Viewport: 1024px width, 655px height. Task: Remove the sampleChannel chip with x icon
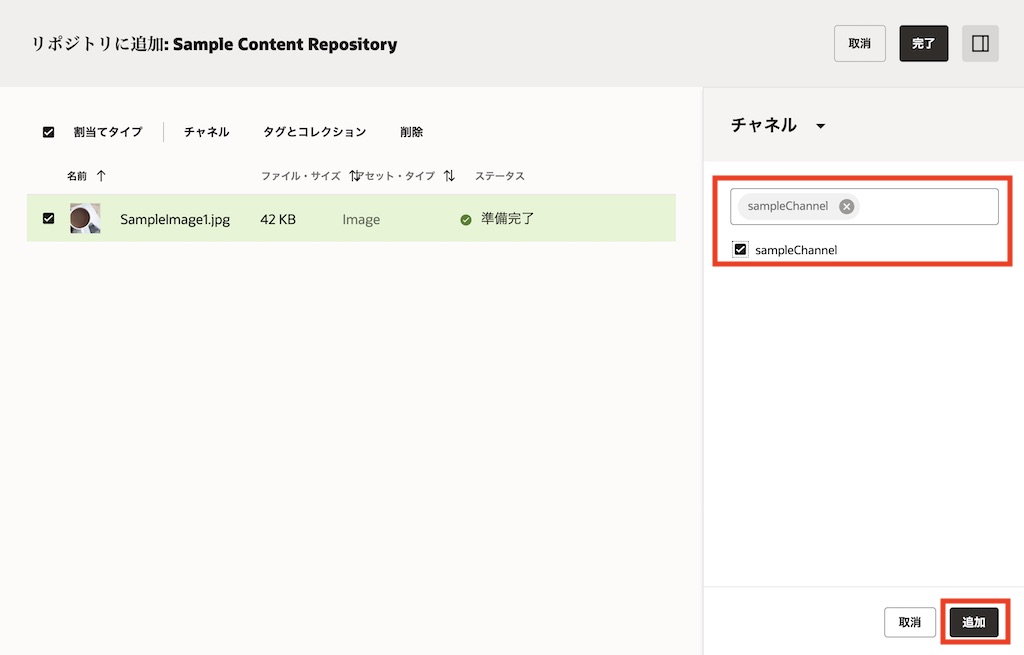pyautogui.click(x=847, y=207)
